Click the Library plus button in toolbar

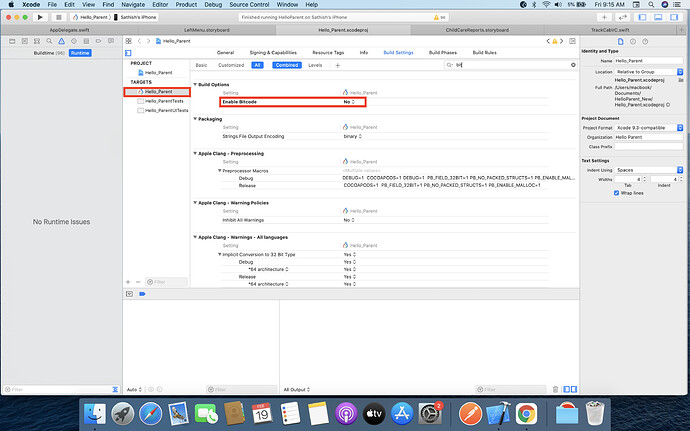click(x=604, y=17)
